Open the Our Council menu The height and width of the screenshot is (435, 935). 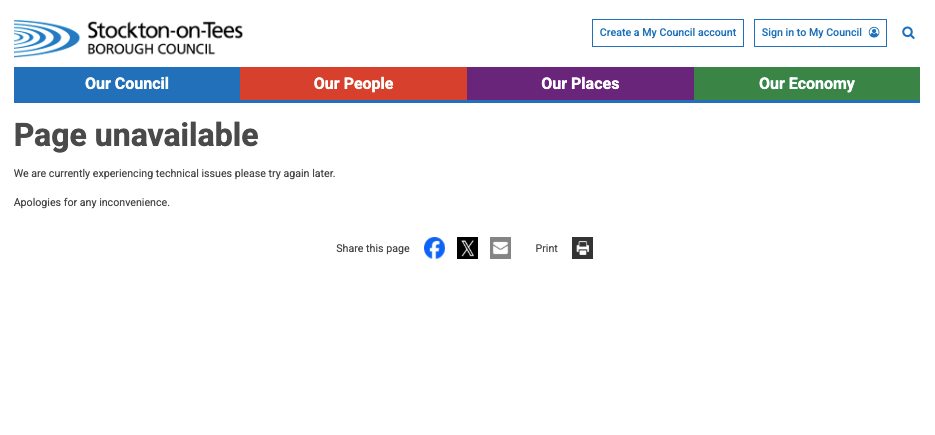click(127, 84)
